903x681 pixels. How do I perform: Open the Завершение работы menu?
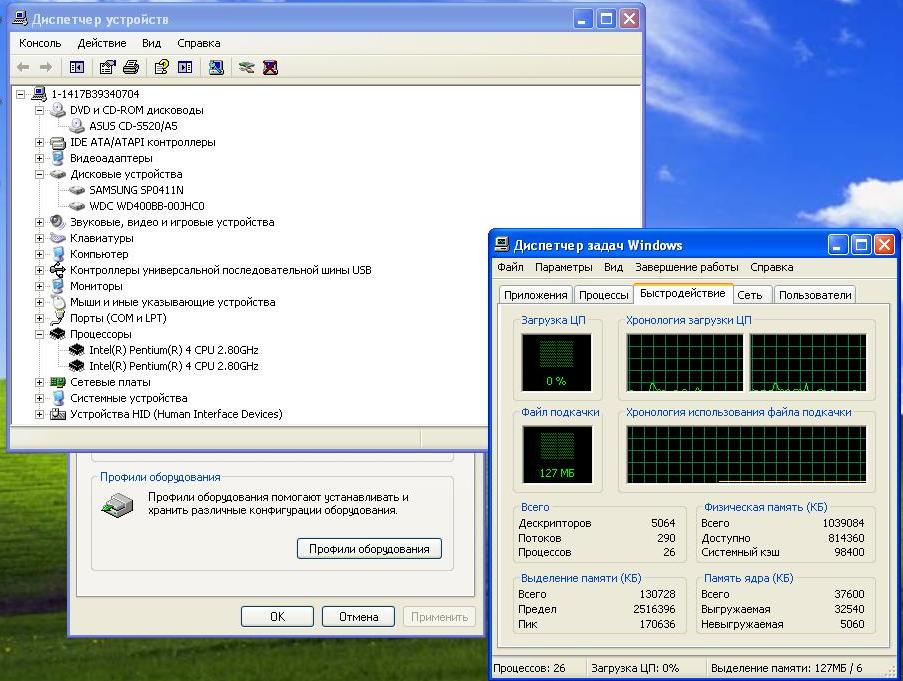[686, 267]
